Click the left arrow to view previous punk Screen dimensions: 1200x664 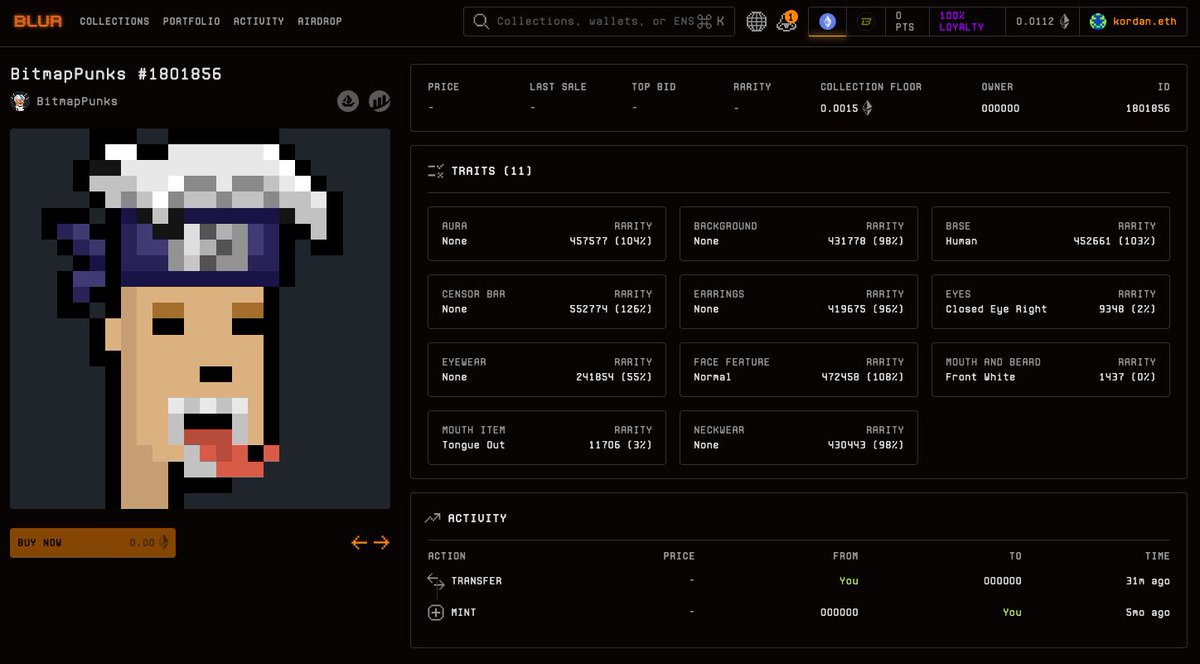[357, 542]
